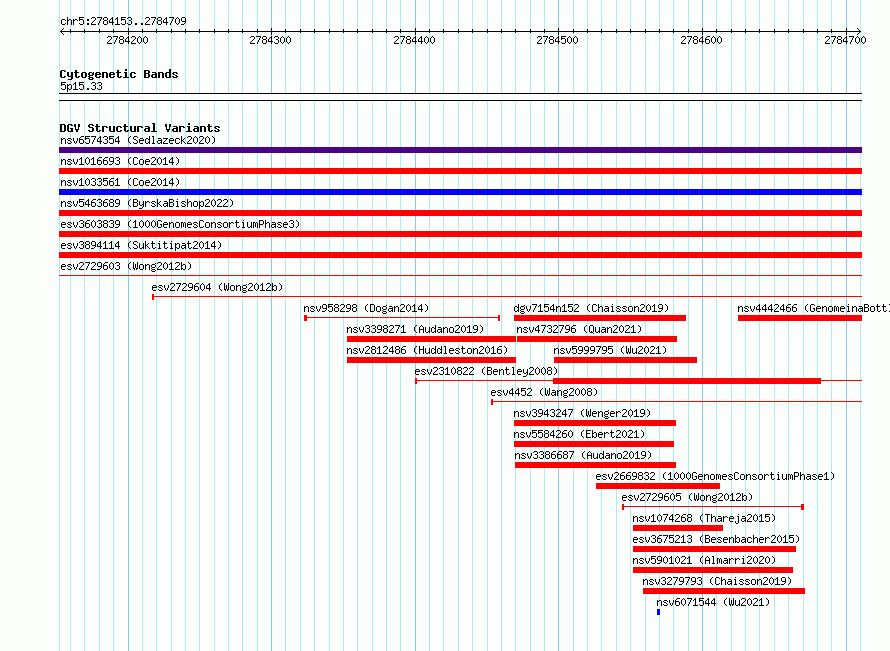Click the 2784200 ruler tick label
This screenshot has height=651, width=890.
[x=127, y=40]
